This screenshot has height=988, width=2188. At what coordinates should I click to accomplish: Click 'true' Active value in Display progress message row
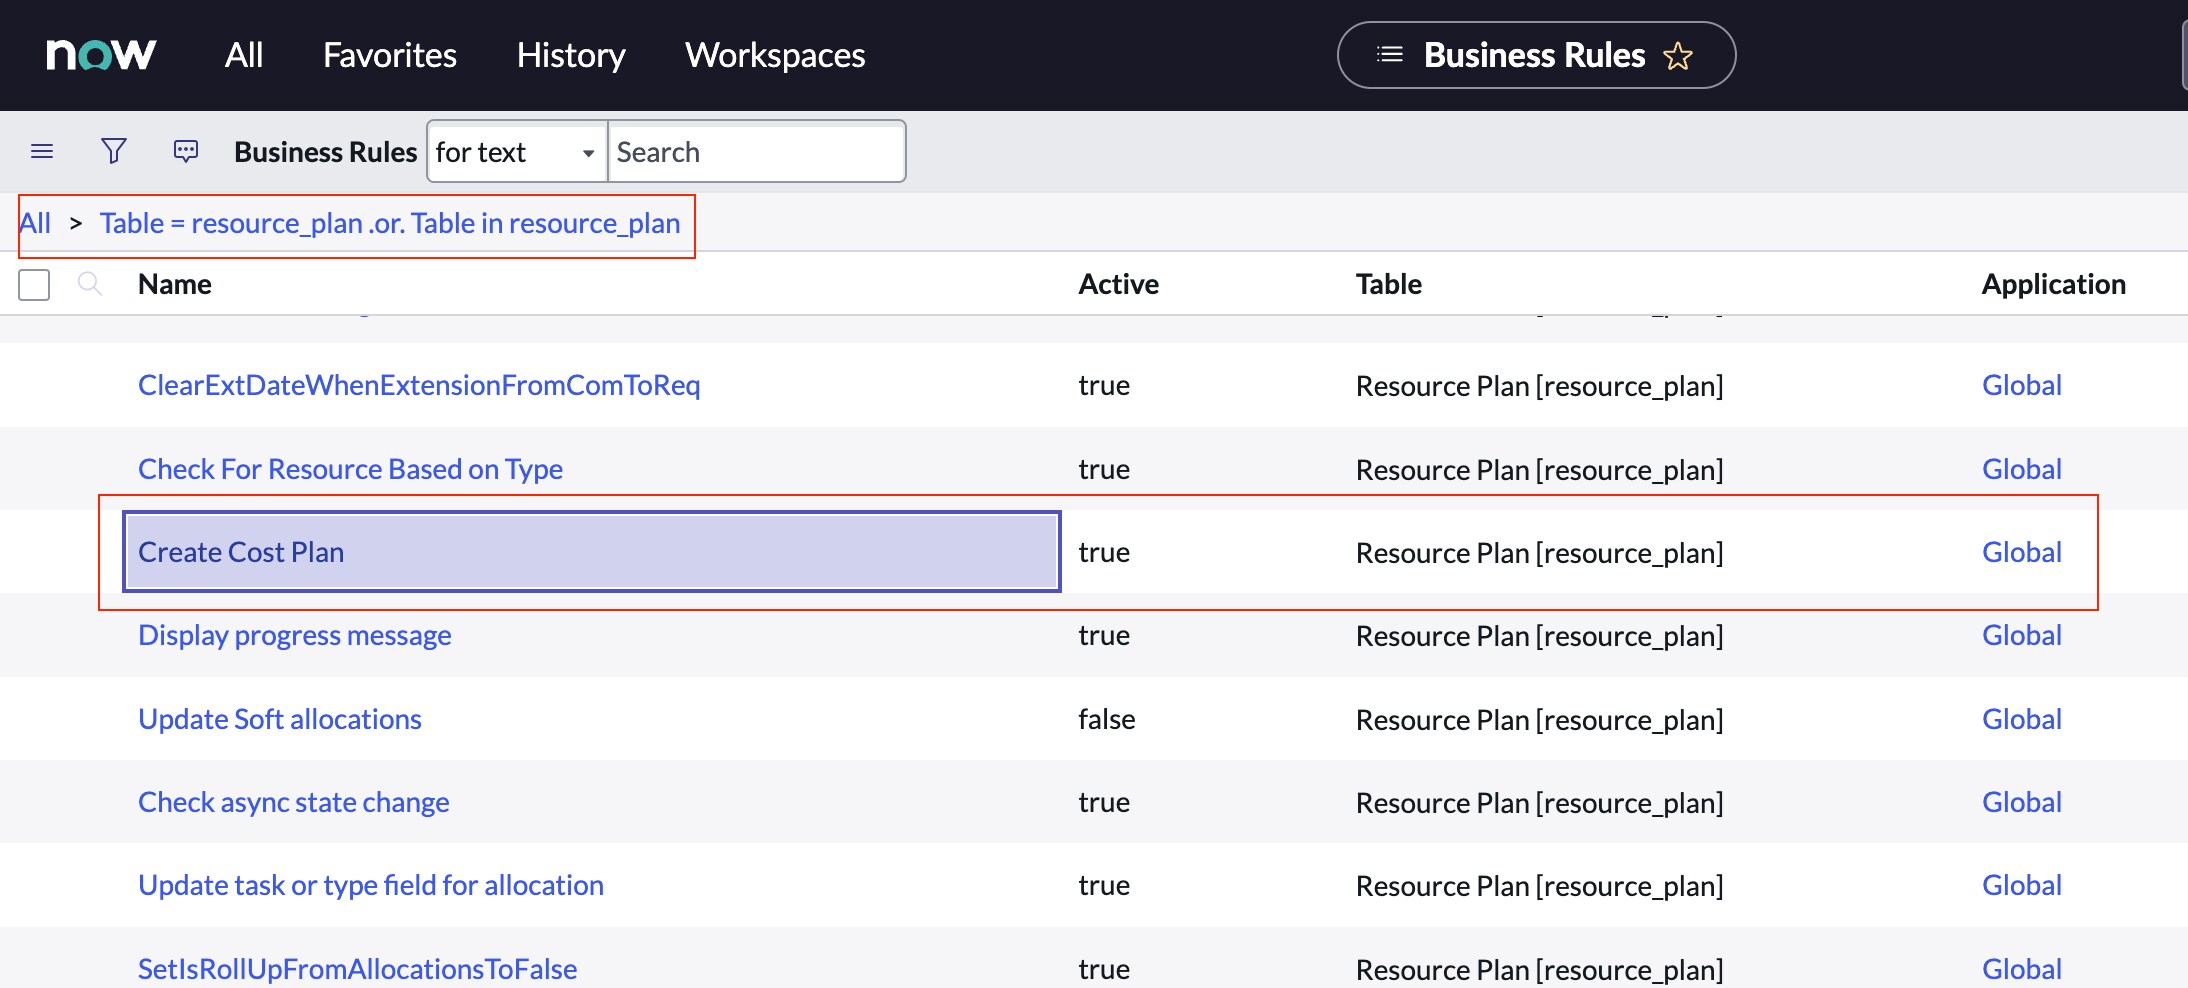pyautogui.click(x=1104, y=635)
